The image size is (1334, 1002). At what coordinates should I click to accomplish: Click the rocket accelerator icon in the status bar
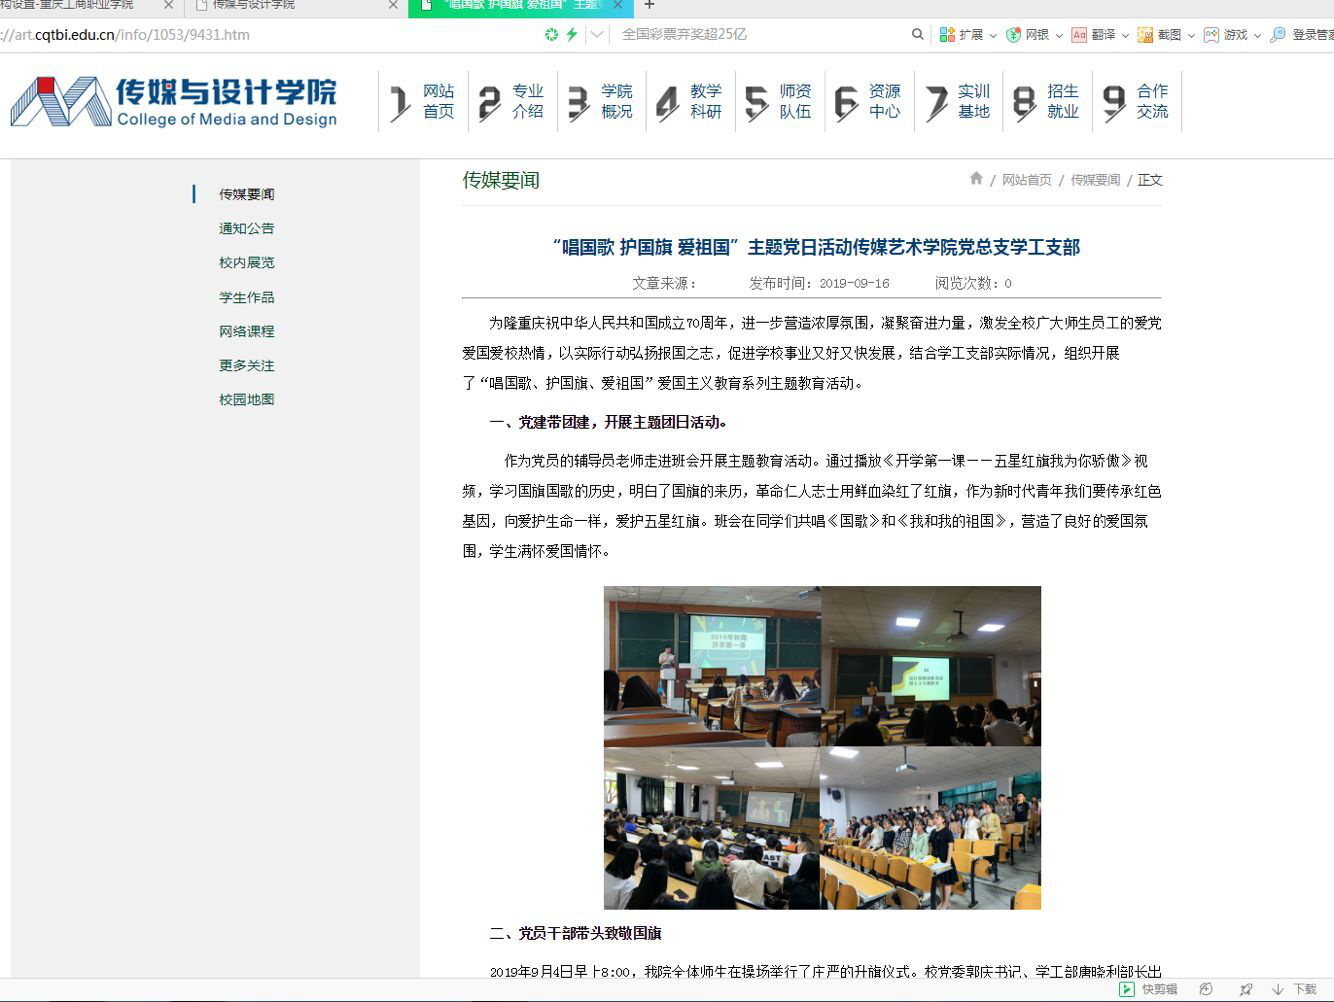[x=1246, y=989]
